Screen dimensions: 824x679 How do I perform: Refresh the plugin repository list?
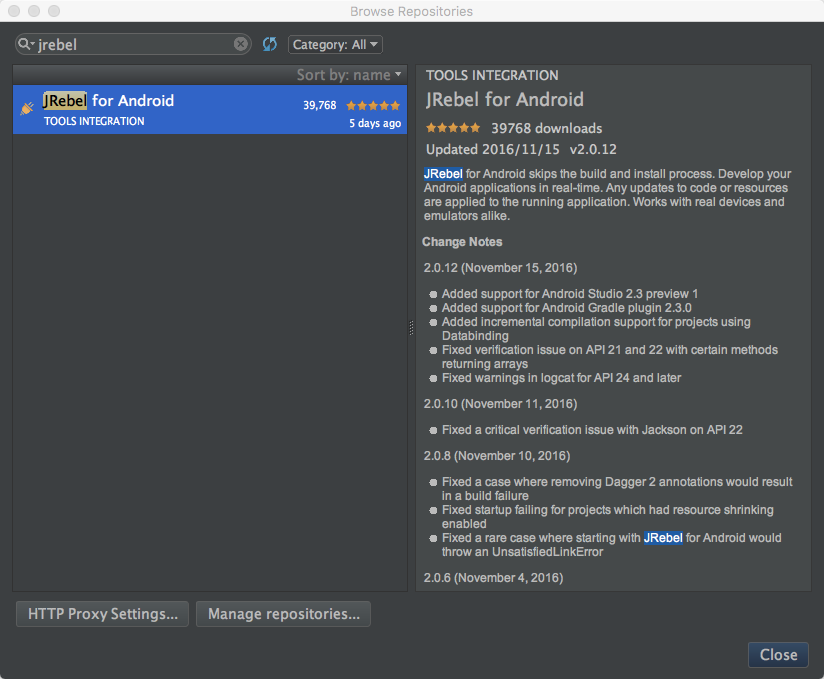(269, 44)
